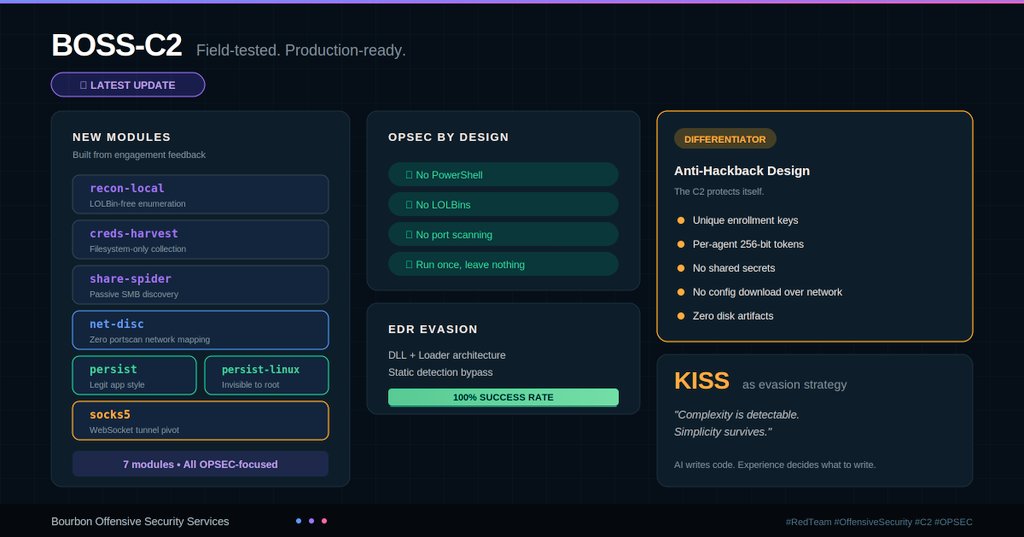Screen dimensions: 1024x537
Task: Select the recon-local module card
Action: pyautogui.click(x=200, y=194)
